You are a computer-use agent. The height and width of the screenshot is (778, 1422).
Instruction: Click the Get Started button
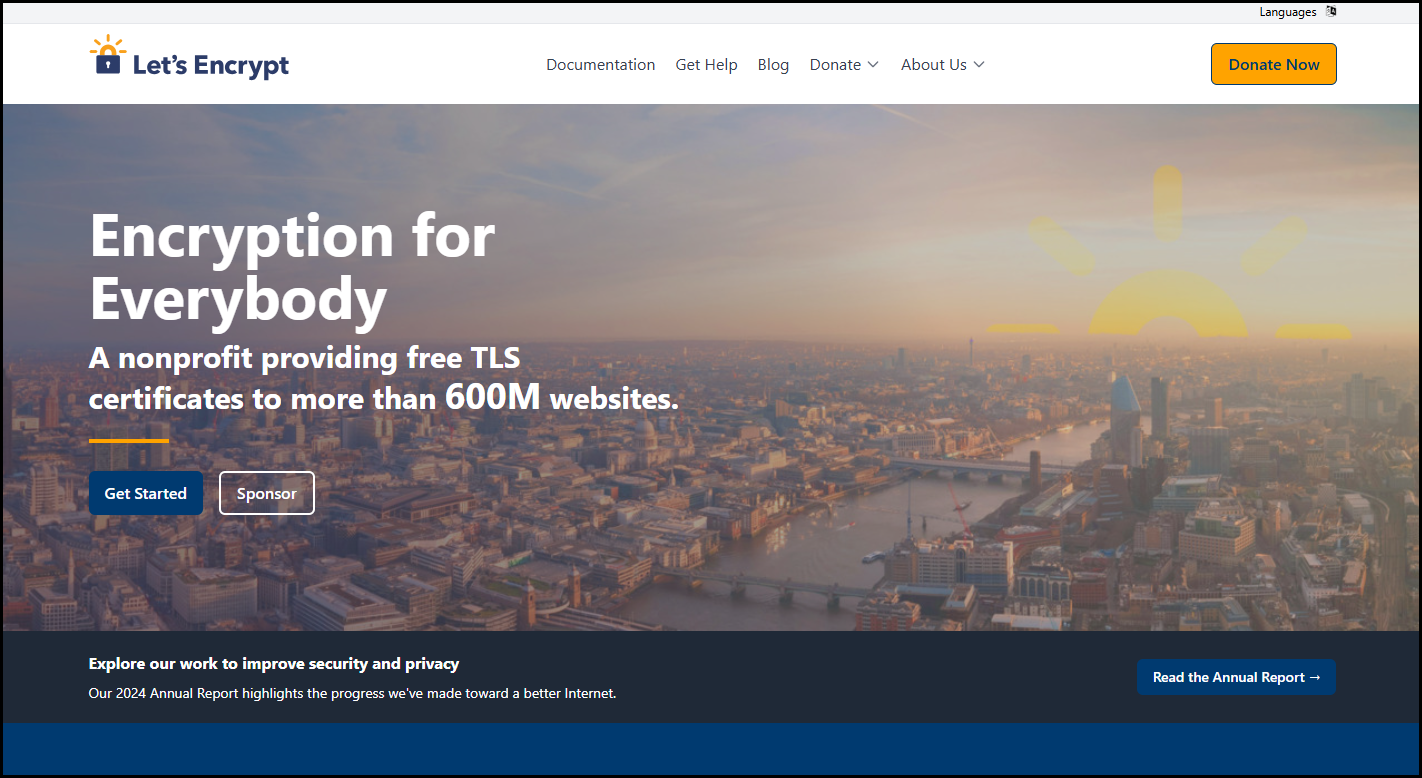(x=146, y=493)
